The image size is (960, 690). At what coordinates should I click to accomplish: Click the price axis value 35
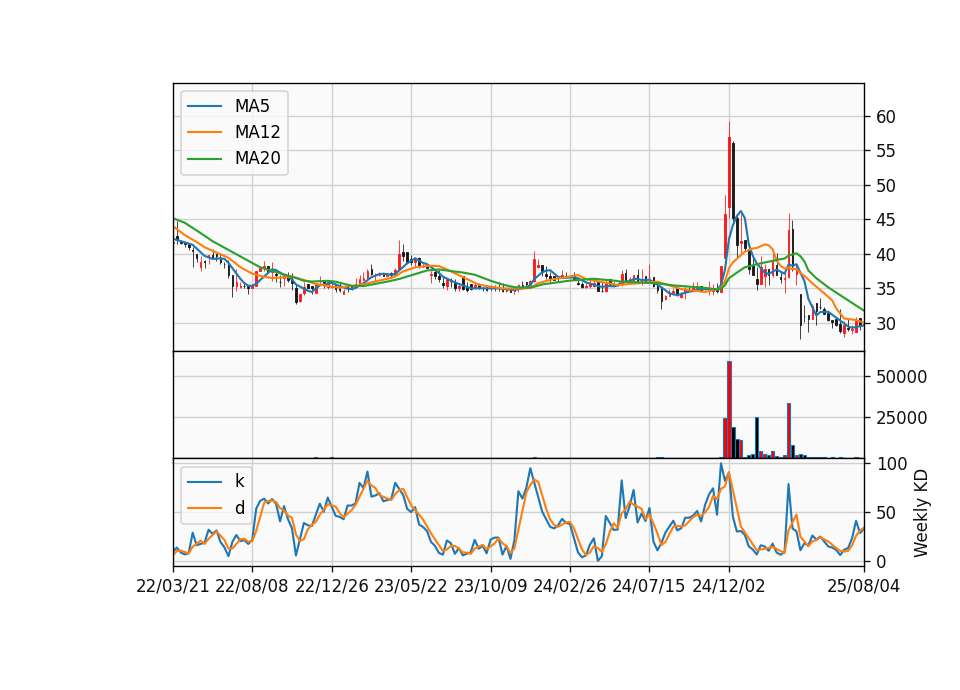(885, 289)
